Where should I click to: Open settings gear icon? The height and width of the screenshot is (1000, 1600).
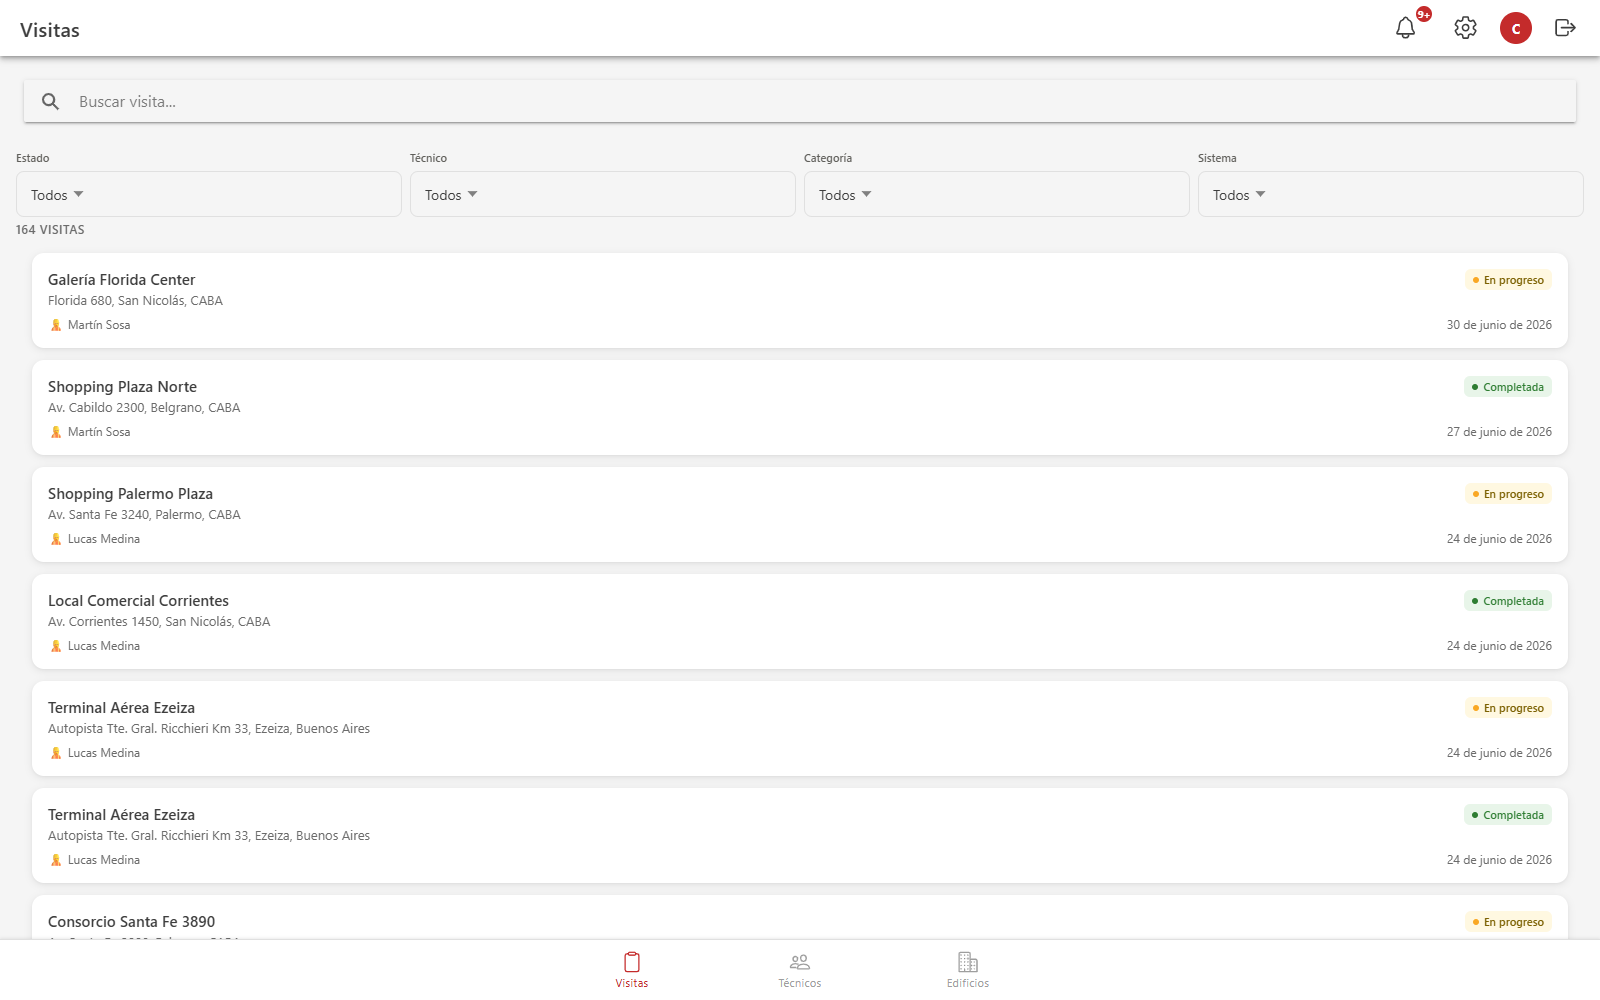click(x=1465, y=28)
